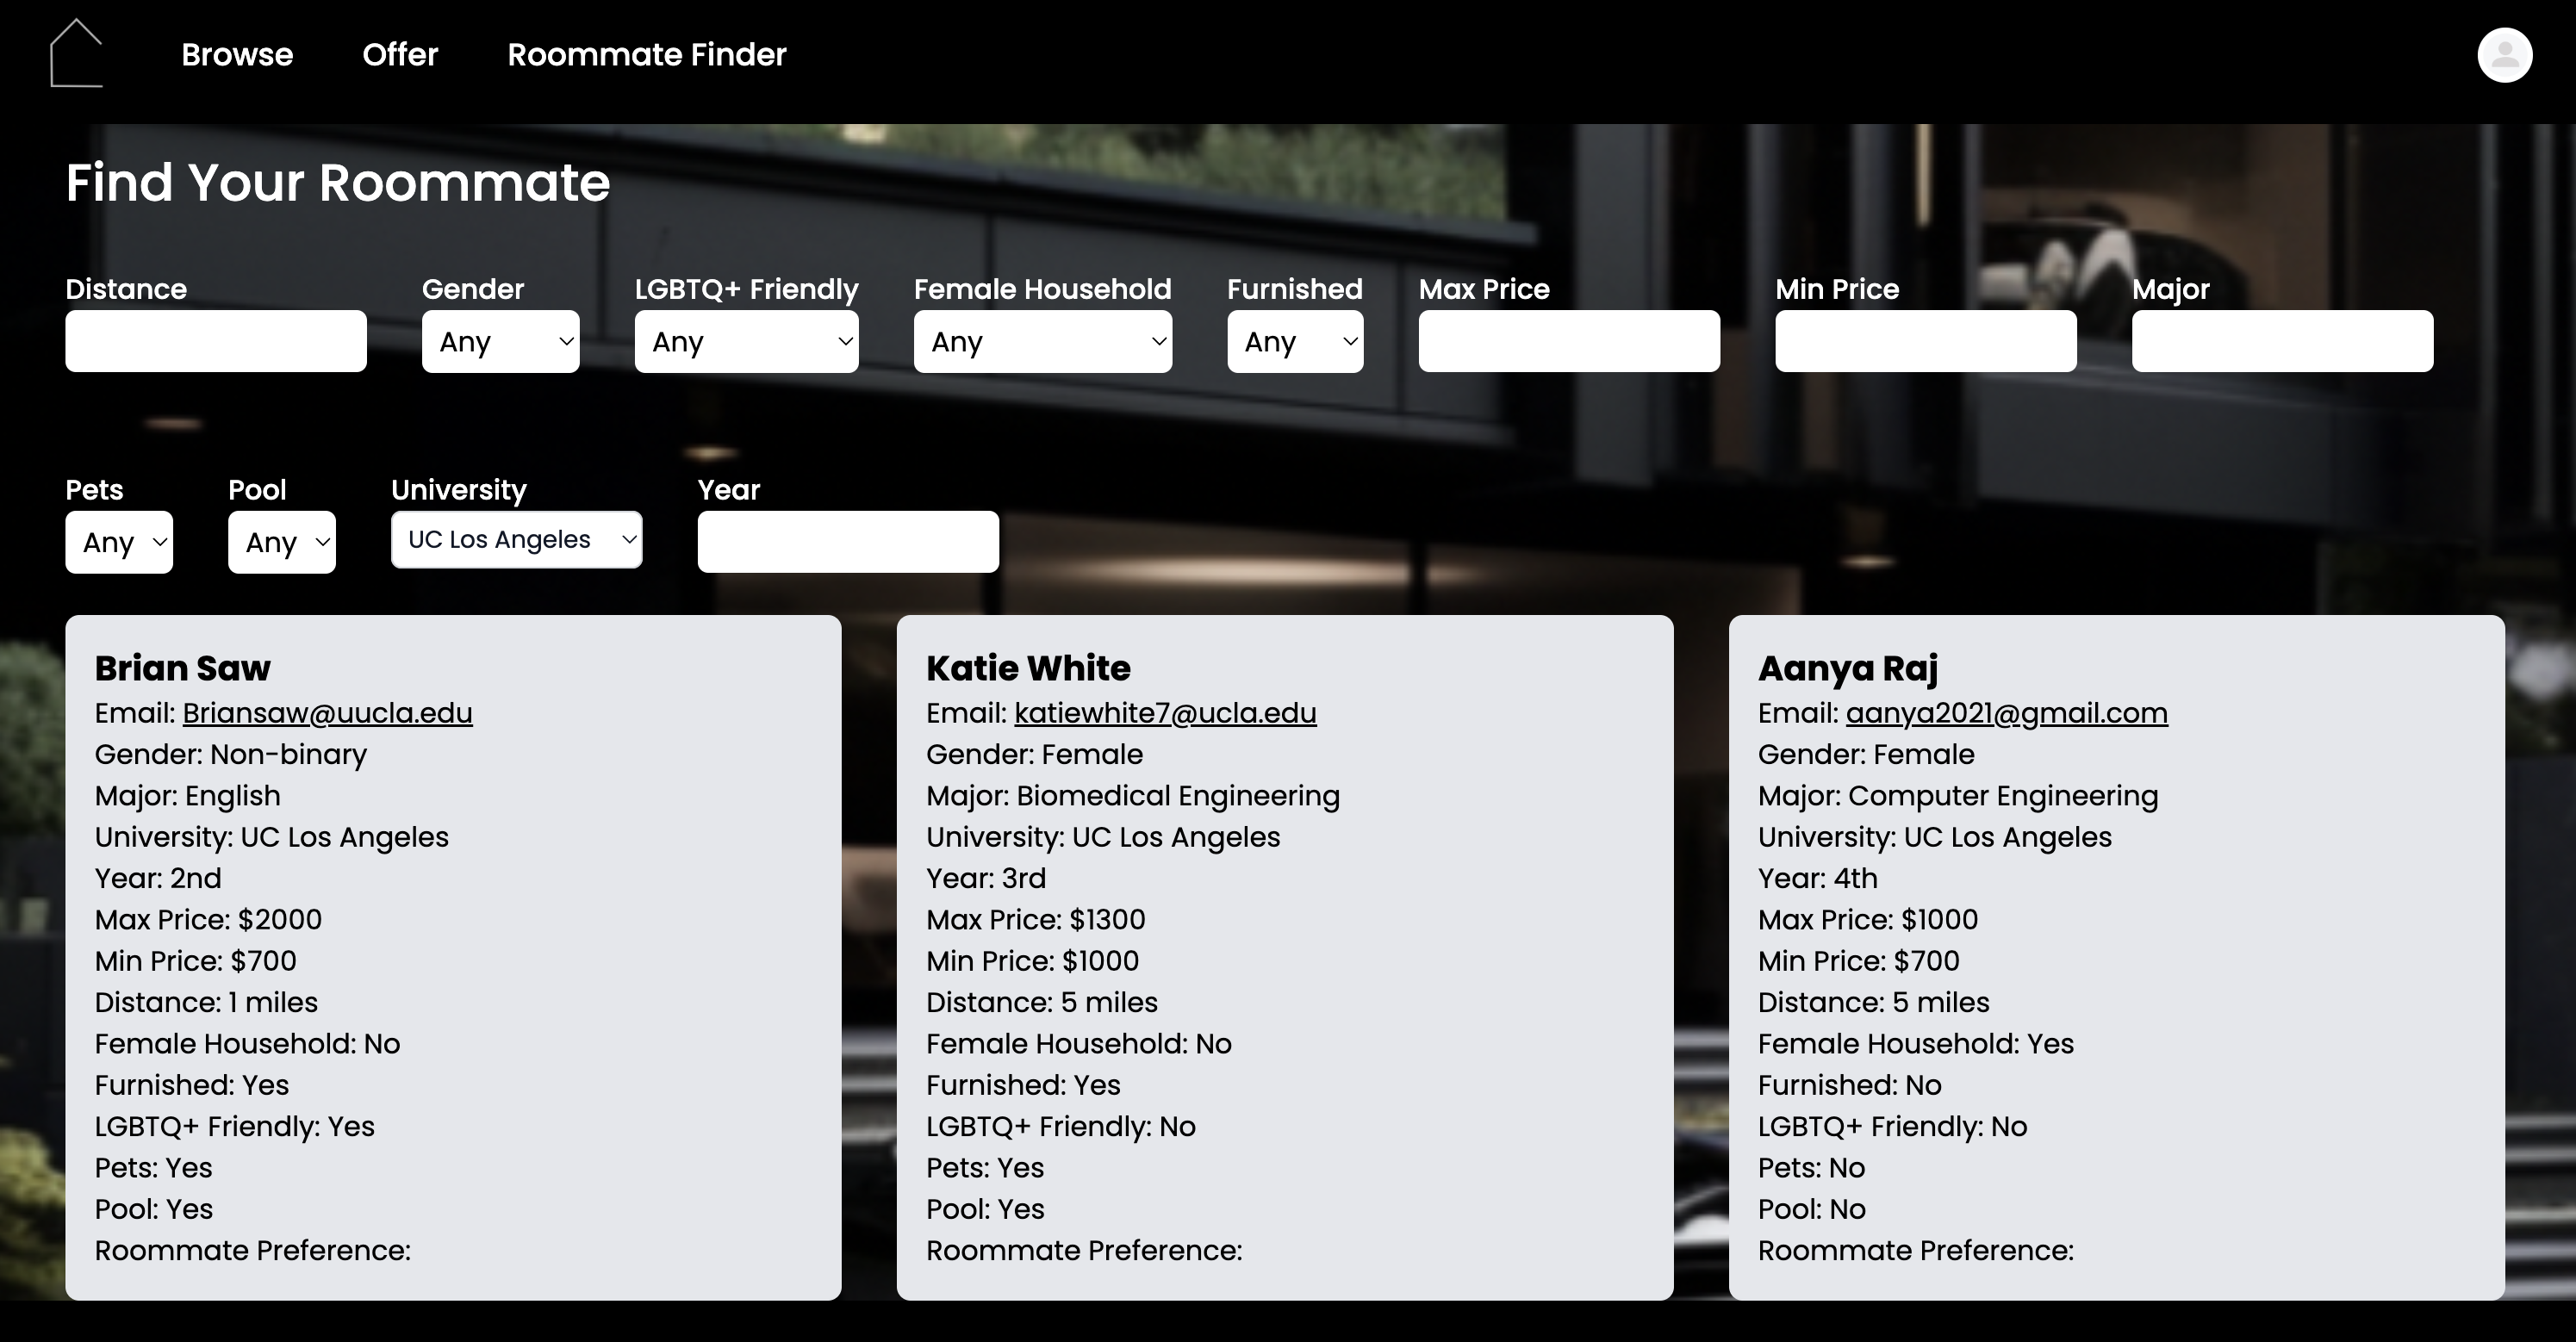2576x1342 pixels.
Task: Open the LGBTQ+ Friendly dropdown
Action: click(x=746, y=341)
